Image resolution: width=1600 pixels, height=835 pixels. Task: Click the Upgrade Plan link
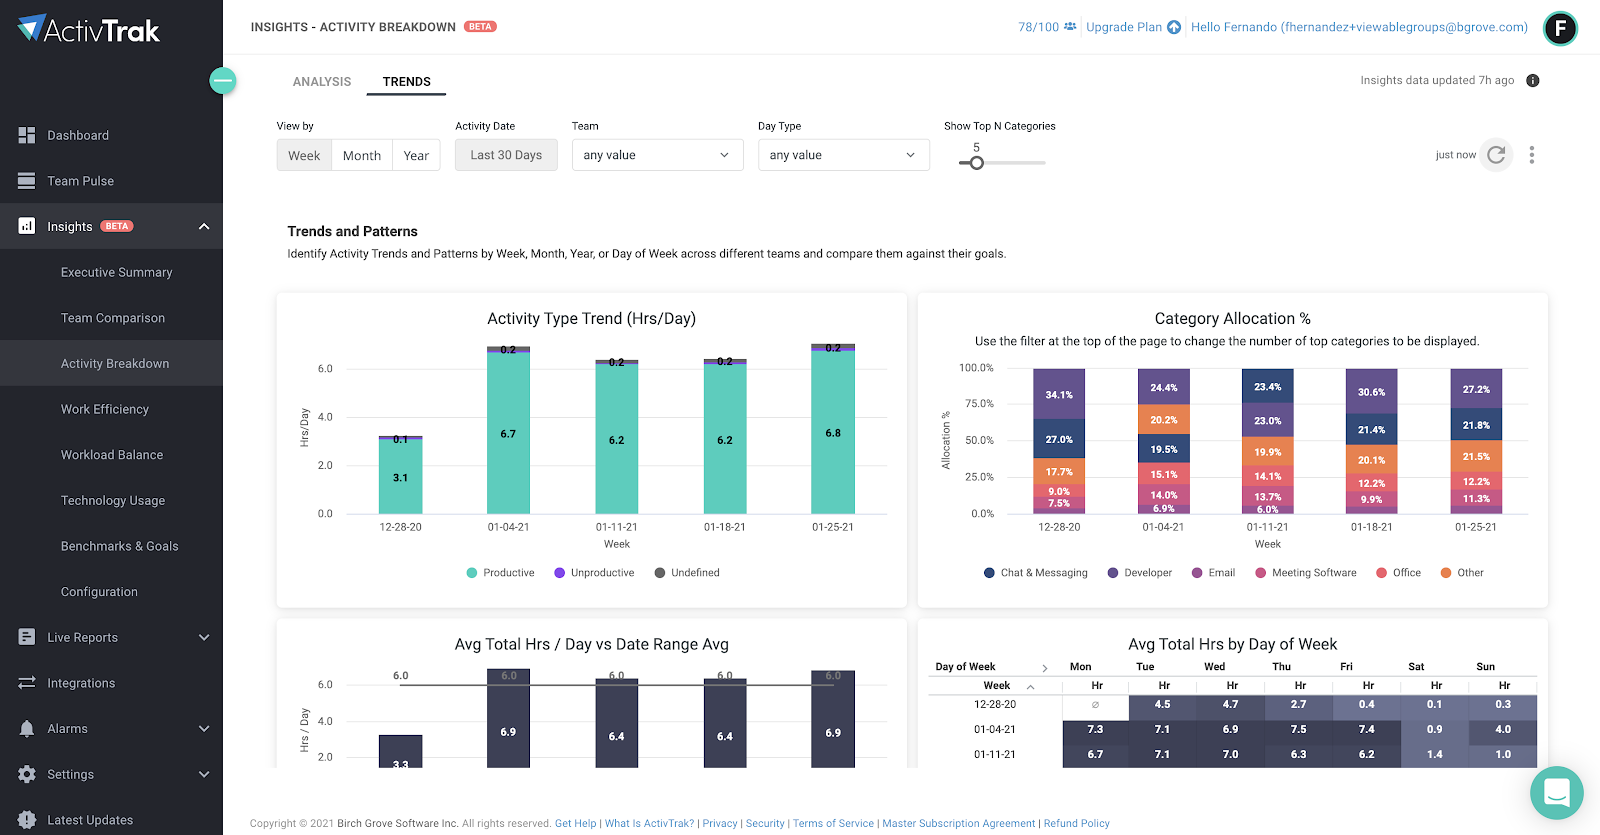1124,27
